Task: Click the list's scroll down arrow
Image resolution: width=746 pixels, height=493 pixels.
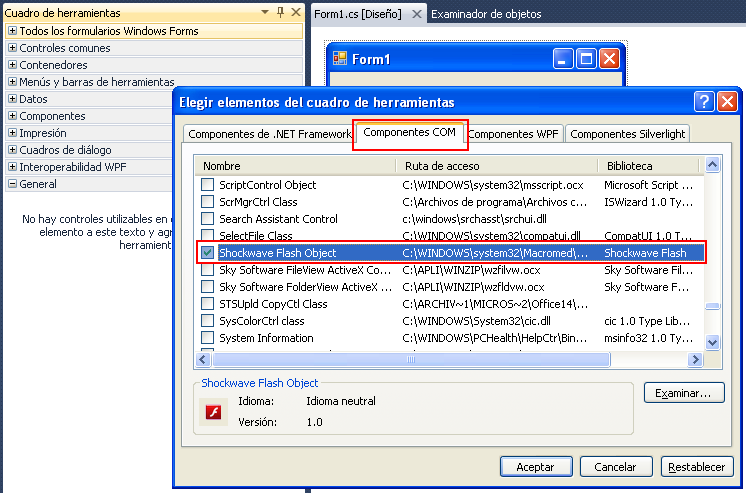Action: (712, 342)
